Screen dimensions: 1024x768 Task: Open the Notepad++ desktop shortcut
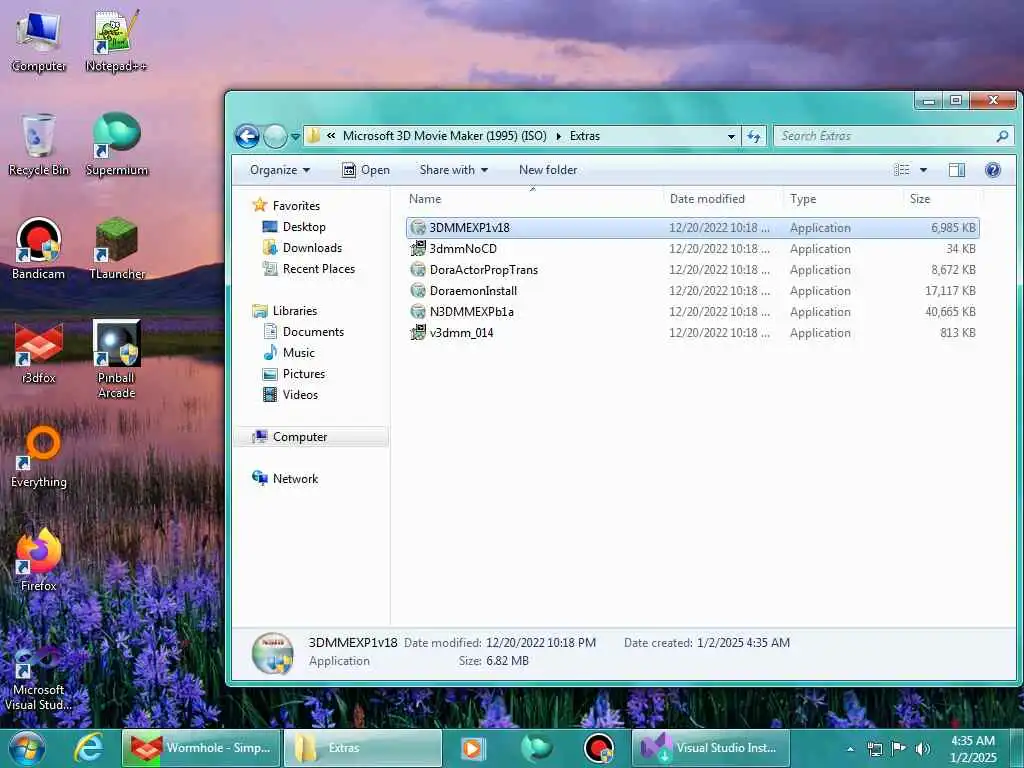116,42
